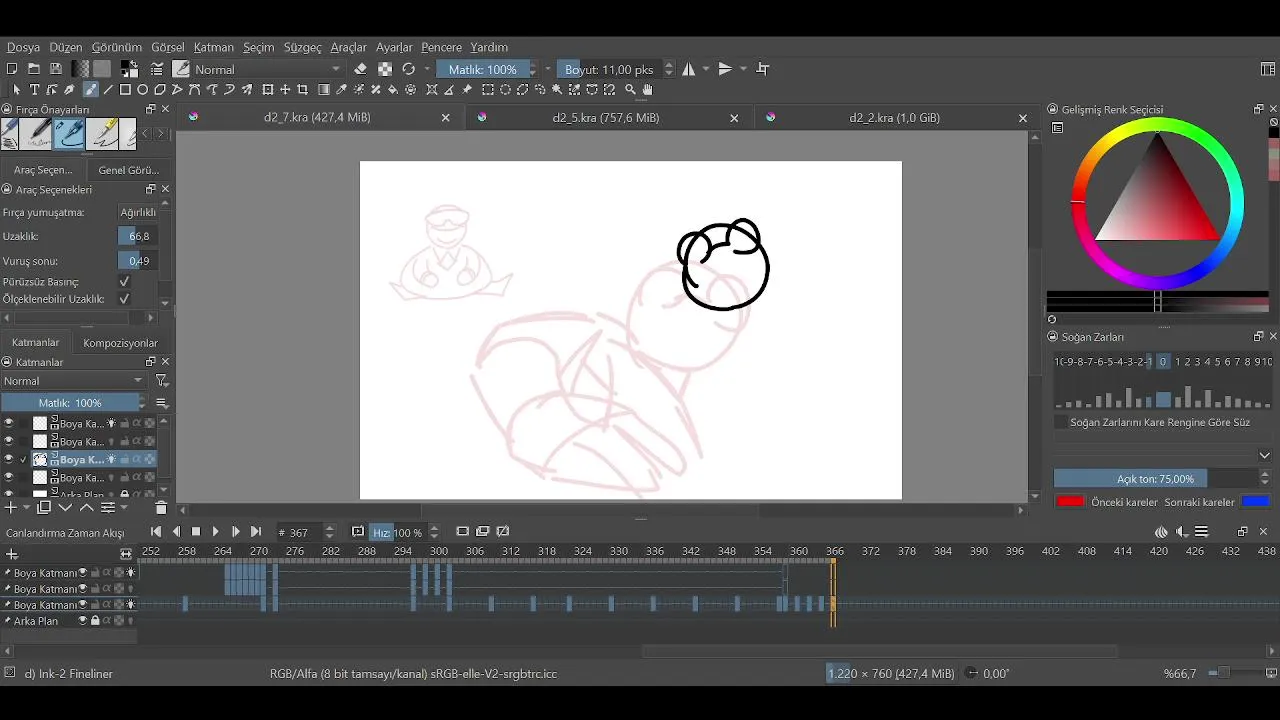Screen dimensions: 1280x720
Task: Stop the animation playback
Action: (196, 532)
